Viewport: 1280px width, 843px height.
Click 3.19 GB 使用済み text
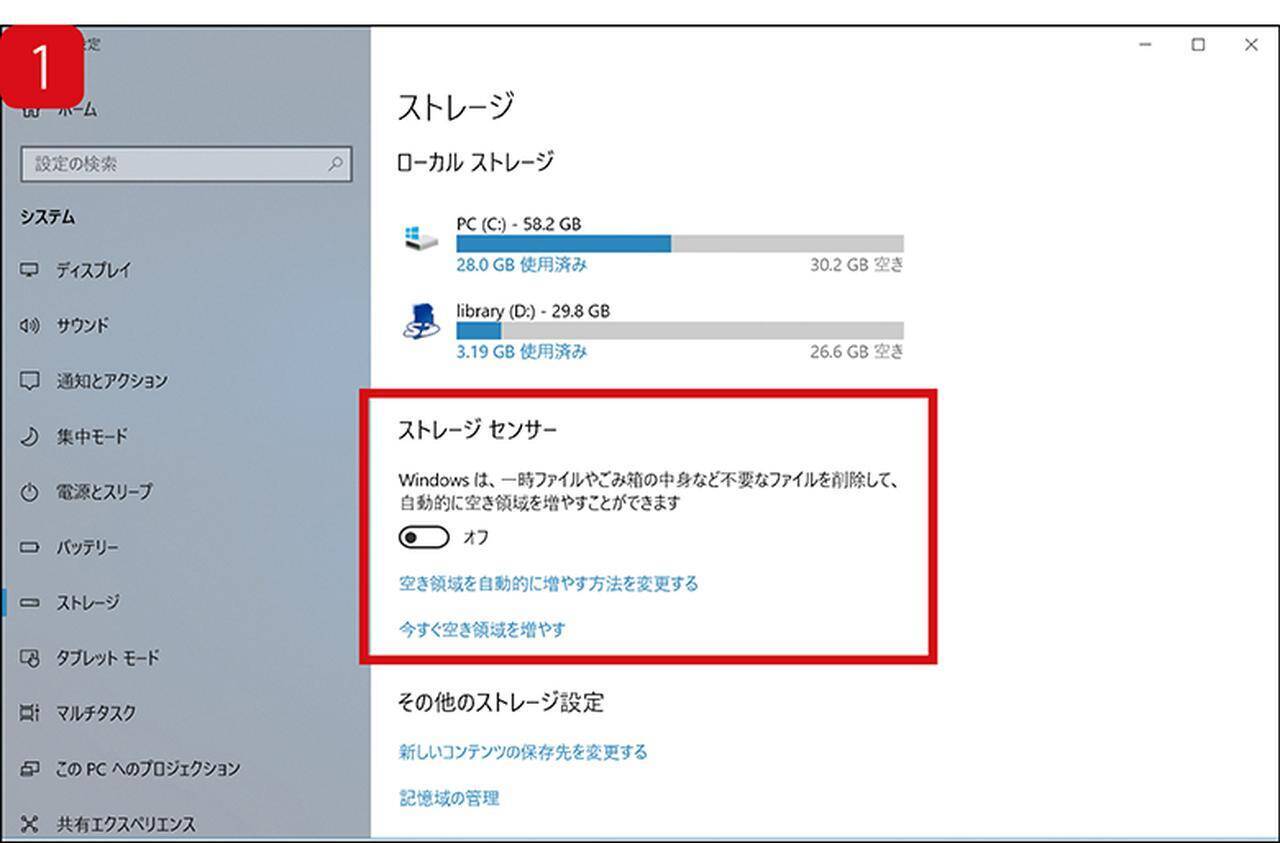[522, 351]
